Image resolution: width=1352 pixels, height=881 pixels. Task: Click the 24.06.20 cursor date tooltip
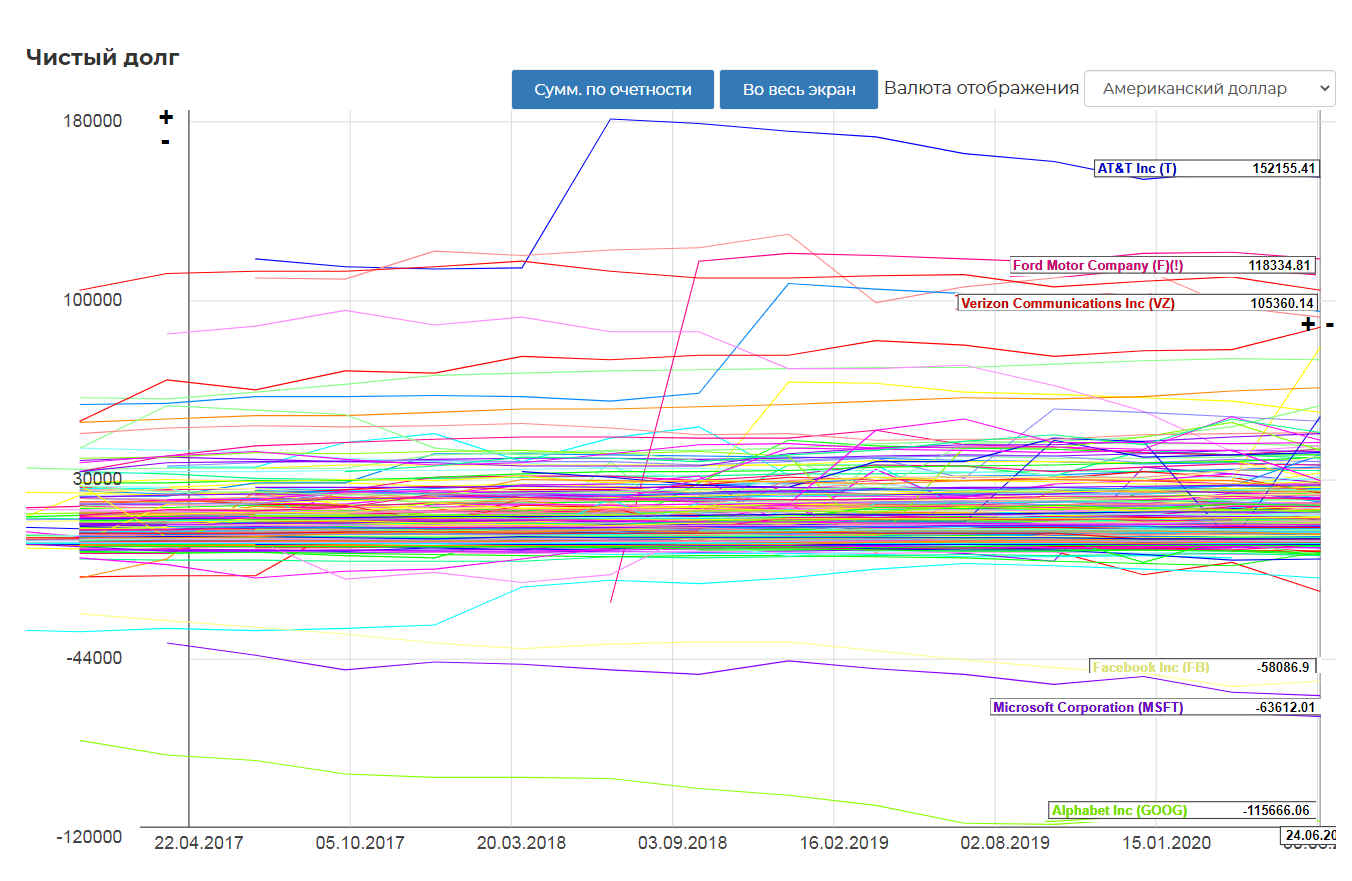[x=1309, y=836]
